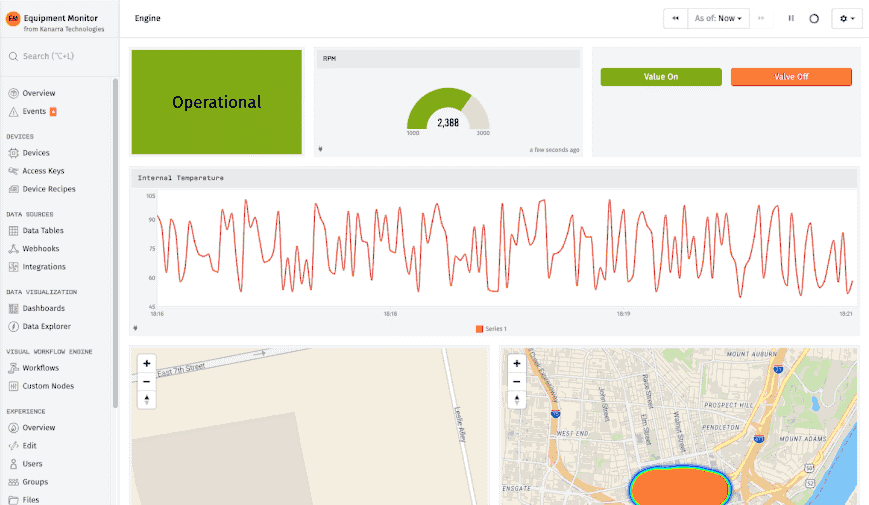
Task: Go to Webhooks in the sidebar
Action: [x=40, y=249]
